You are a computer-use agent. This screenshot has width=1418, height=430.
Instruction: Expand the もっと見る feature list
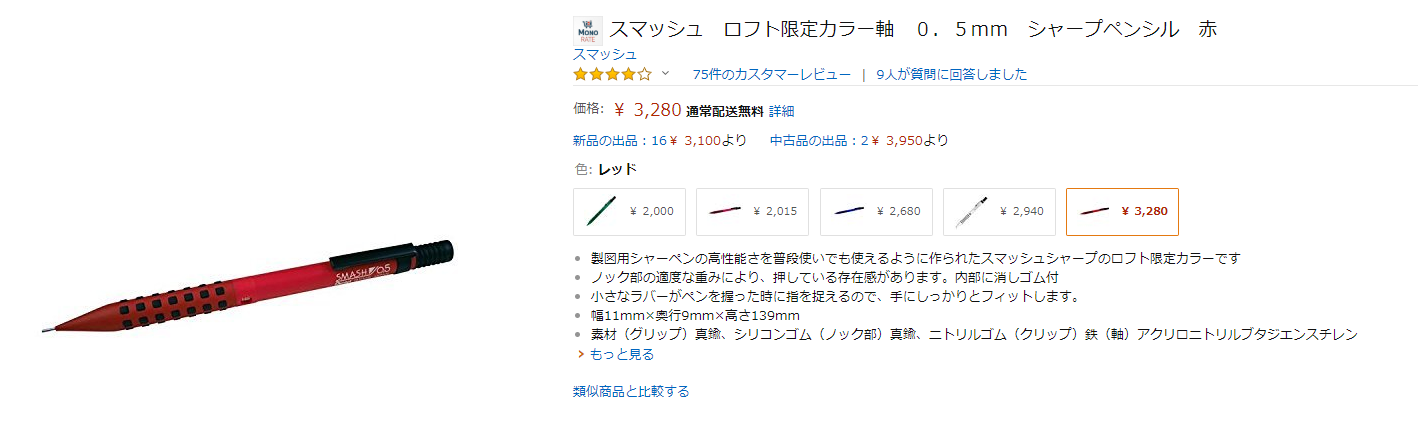point(621,354)
